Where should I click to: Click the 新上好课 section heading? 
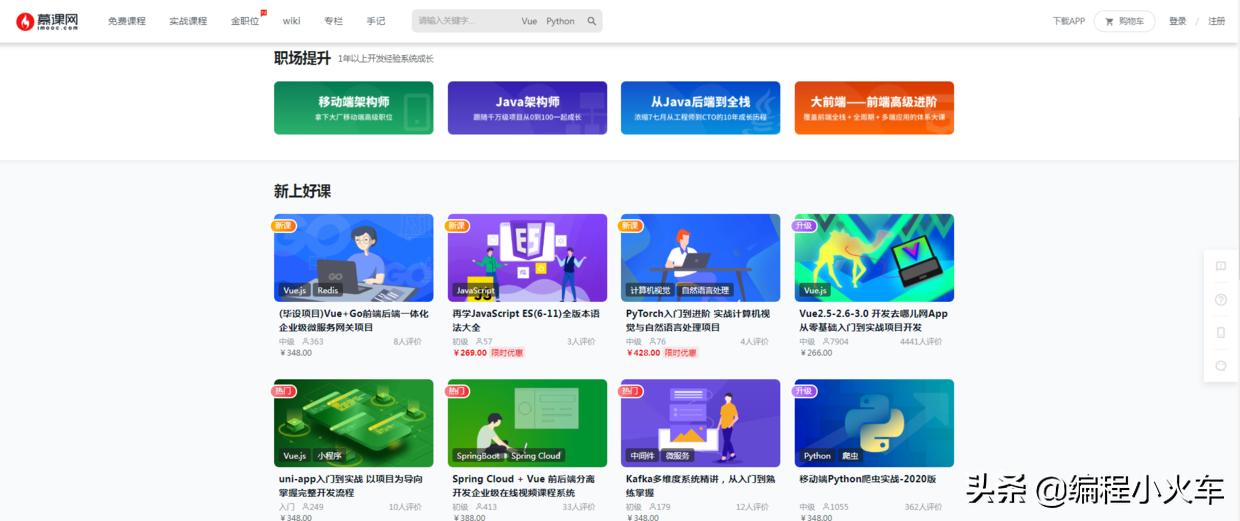pyautogui.click(x=302, y=191)
